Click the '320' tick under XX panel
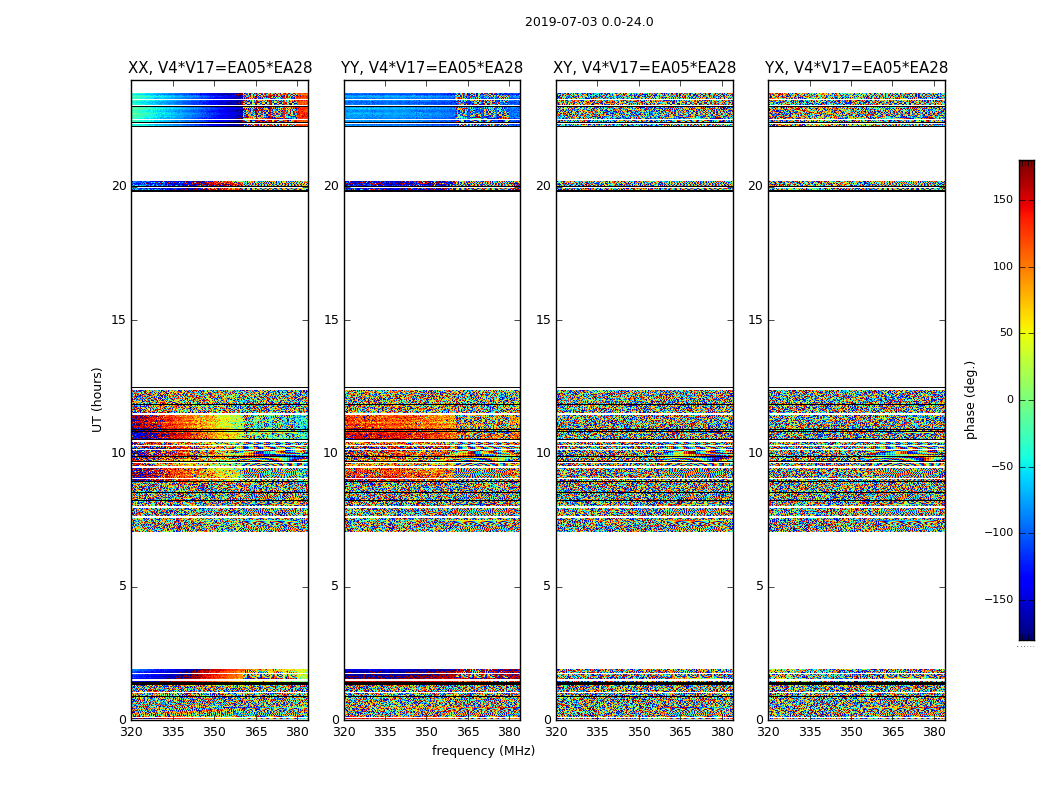The width and height of the screenshot is (1050, 800). [131, 732]
